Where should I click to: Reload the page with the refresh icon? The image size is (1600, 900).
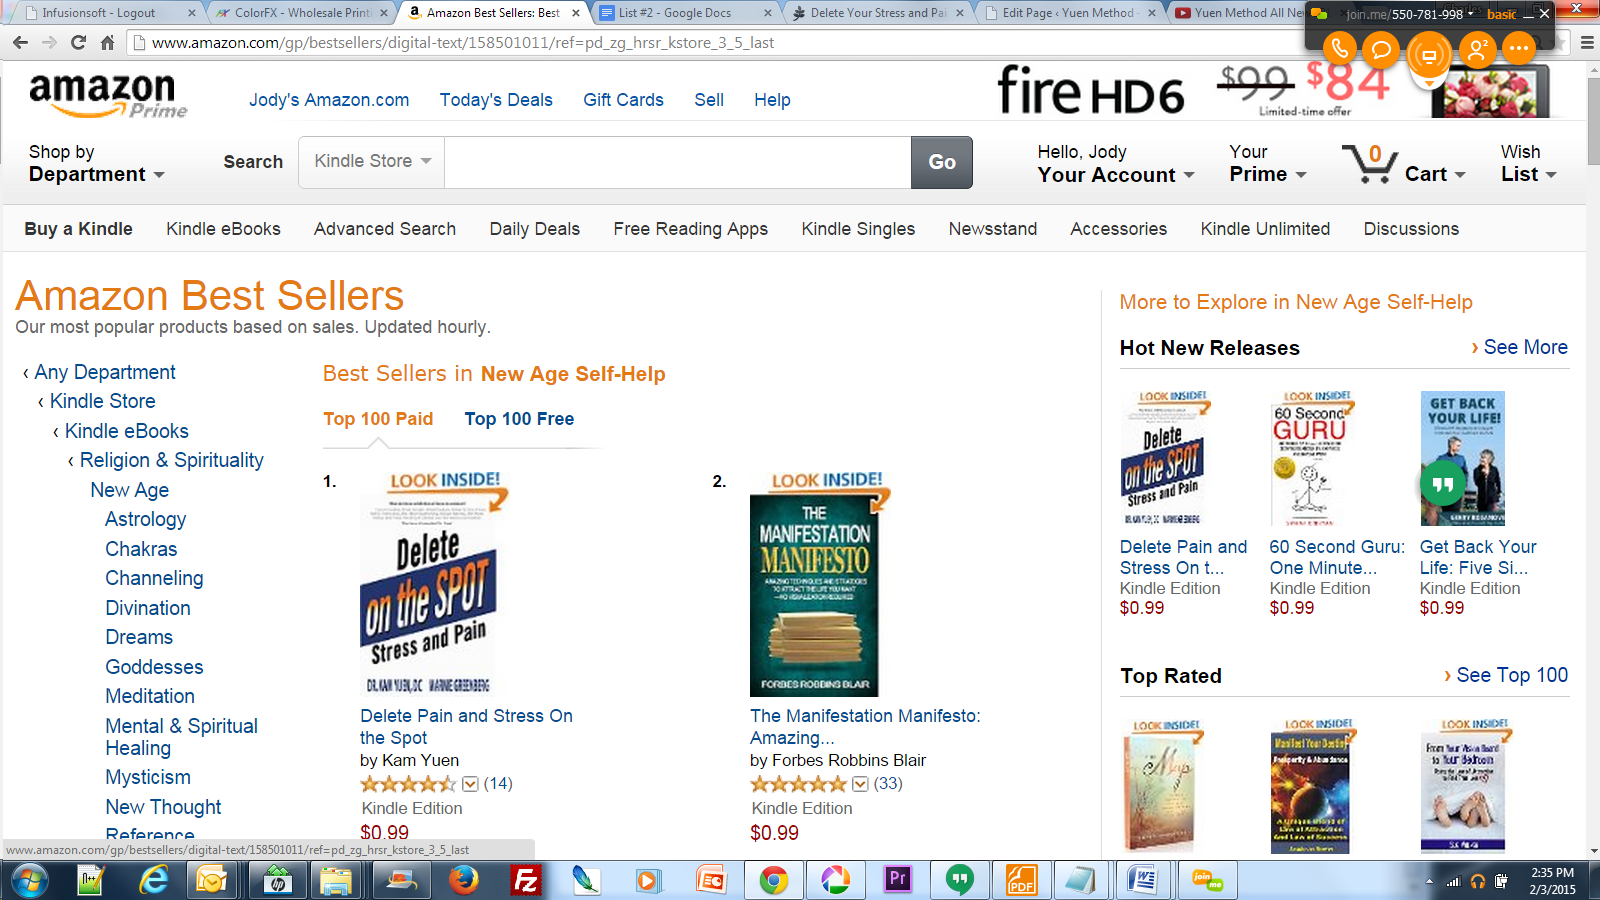click(x=79, y=43)
